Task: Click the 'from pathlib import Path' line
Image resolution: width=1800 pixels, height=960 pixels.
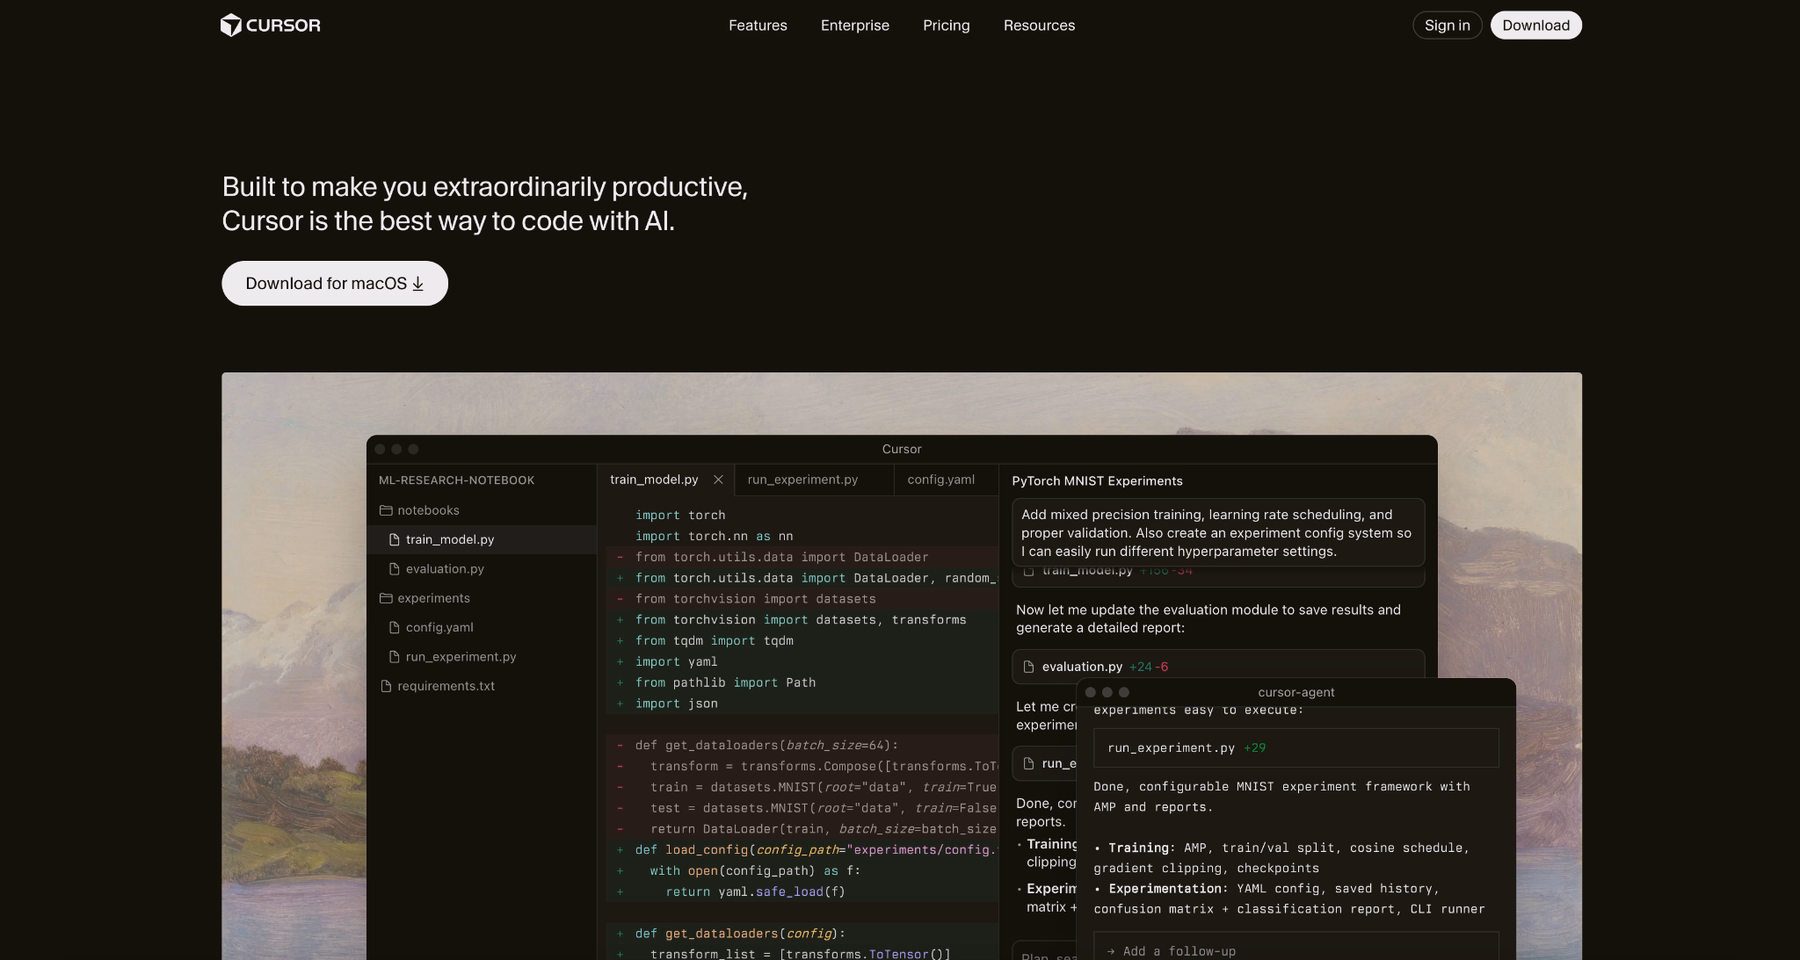Action: click(x=725, y=683)
